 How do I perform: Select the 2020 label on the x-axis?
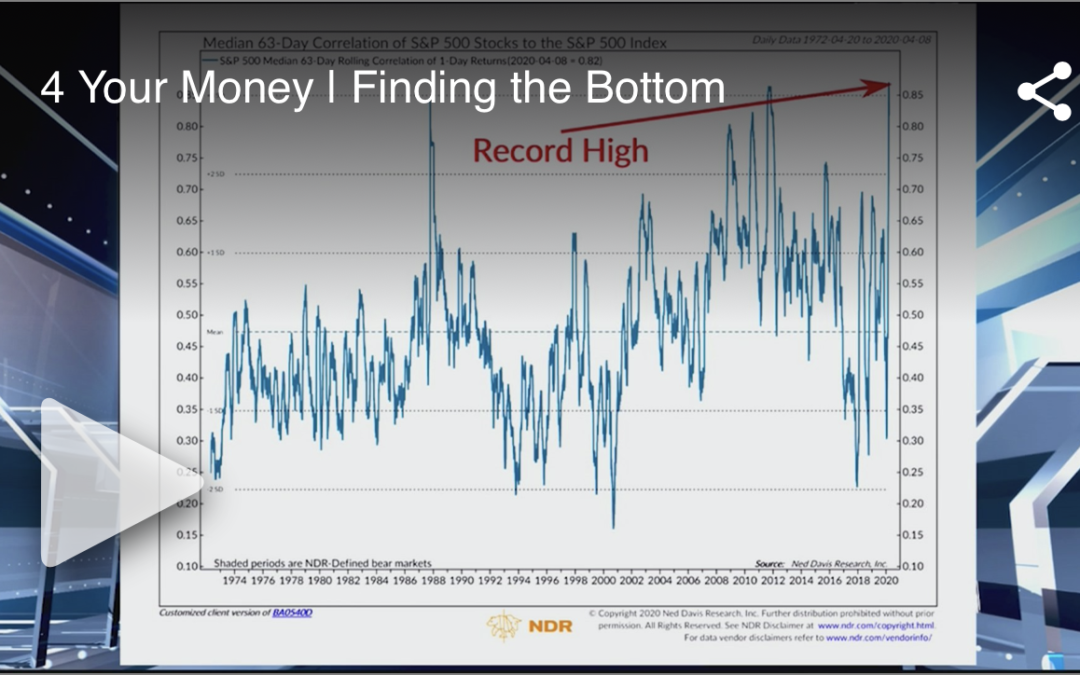click(886, 579)
